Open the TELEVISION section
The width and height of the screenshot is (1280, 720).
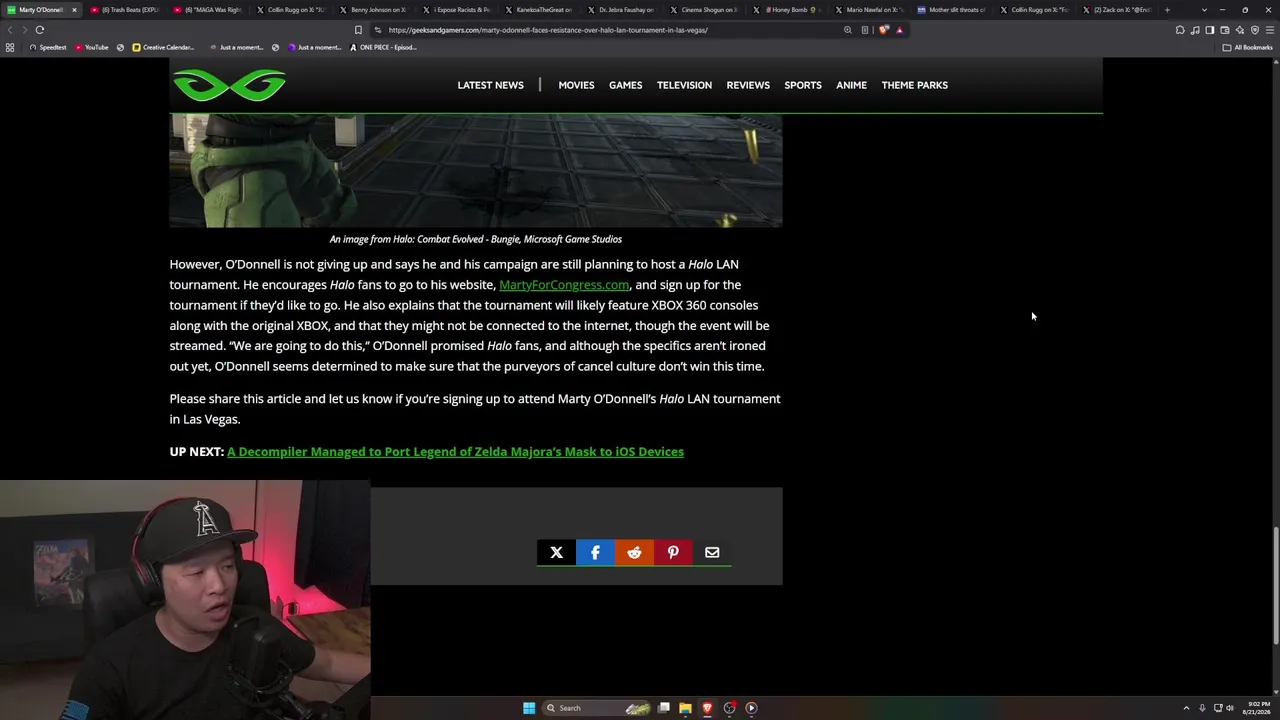click(684, 85)
